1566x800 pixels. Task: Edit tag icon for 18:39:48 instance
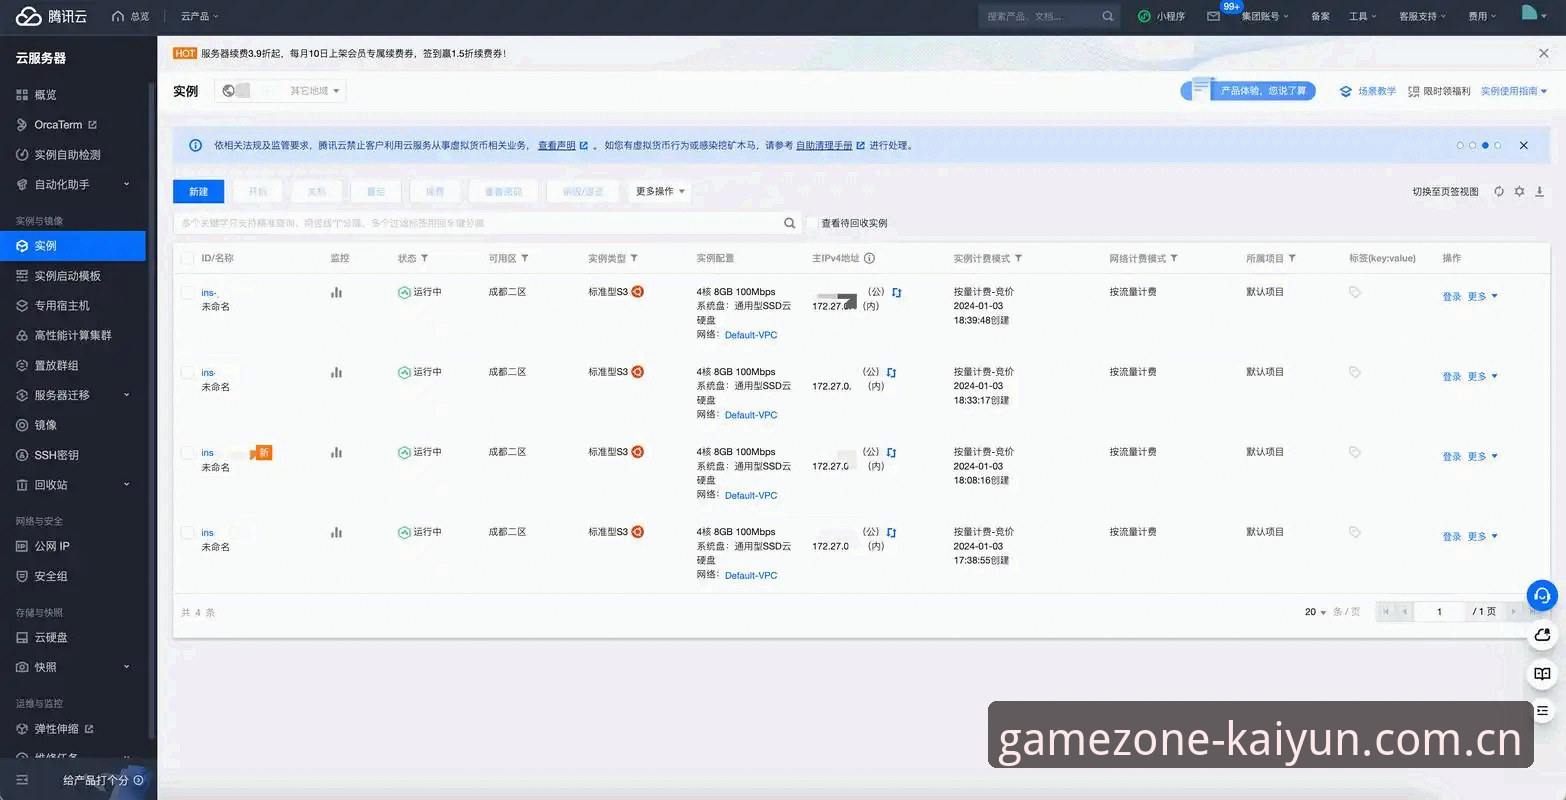[x=1355, y=292]
